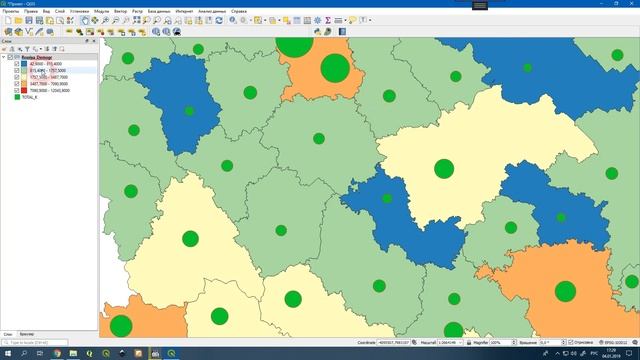Open the layer styling brush icon in Layers panel
640x360 pixels.
click(5, 49)
